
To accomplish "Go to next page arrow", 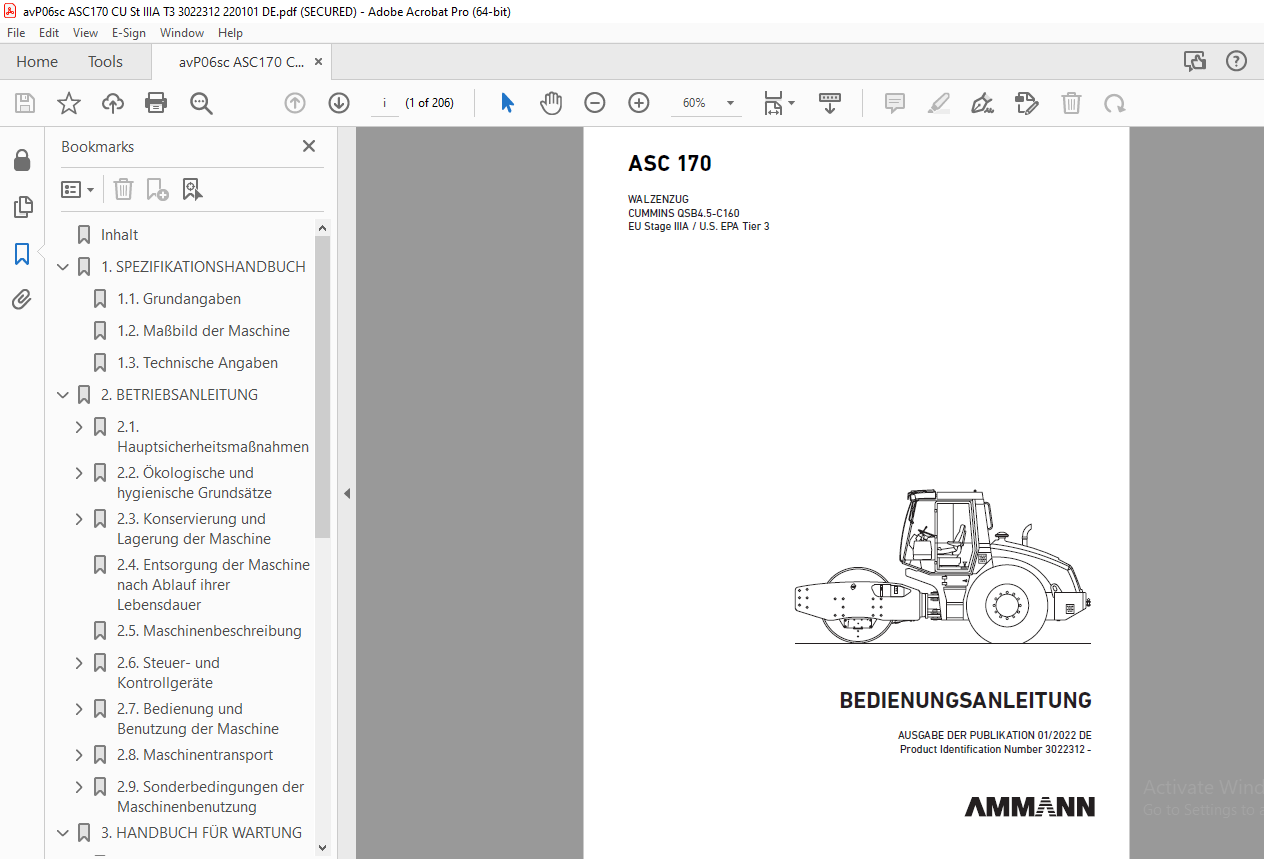I will (339, 103).
